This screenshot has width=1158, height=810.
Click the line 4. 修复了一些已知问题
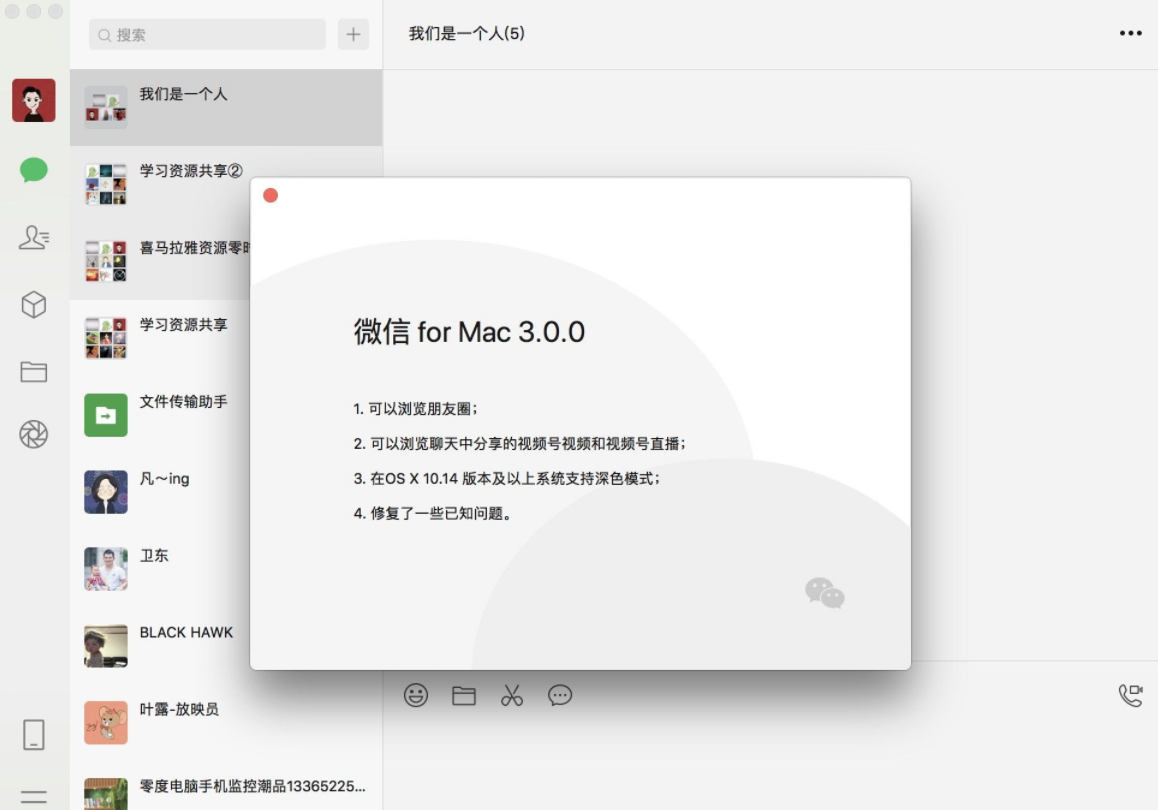[x=433, y=513]
